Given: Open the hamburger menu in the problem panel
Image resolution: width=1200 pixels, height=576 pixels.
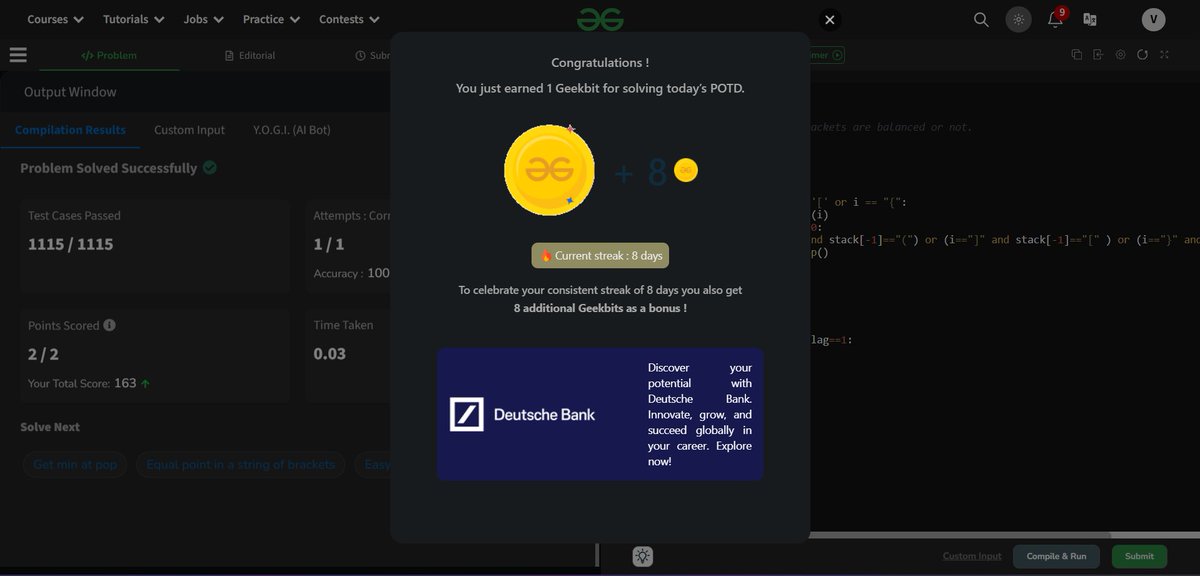Looking at the screenshot, I should 18,55.
